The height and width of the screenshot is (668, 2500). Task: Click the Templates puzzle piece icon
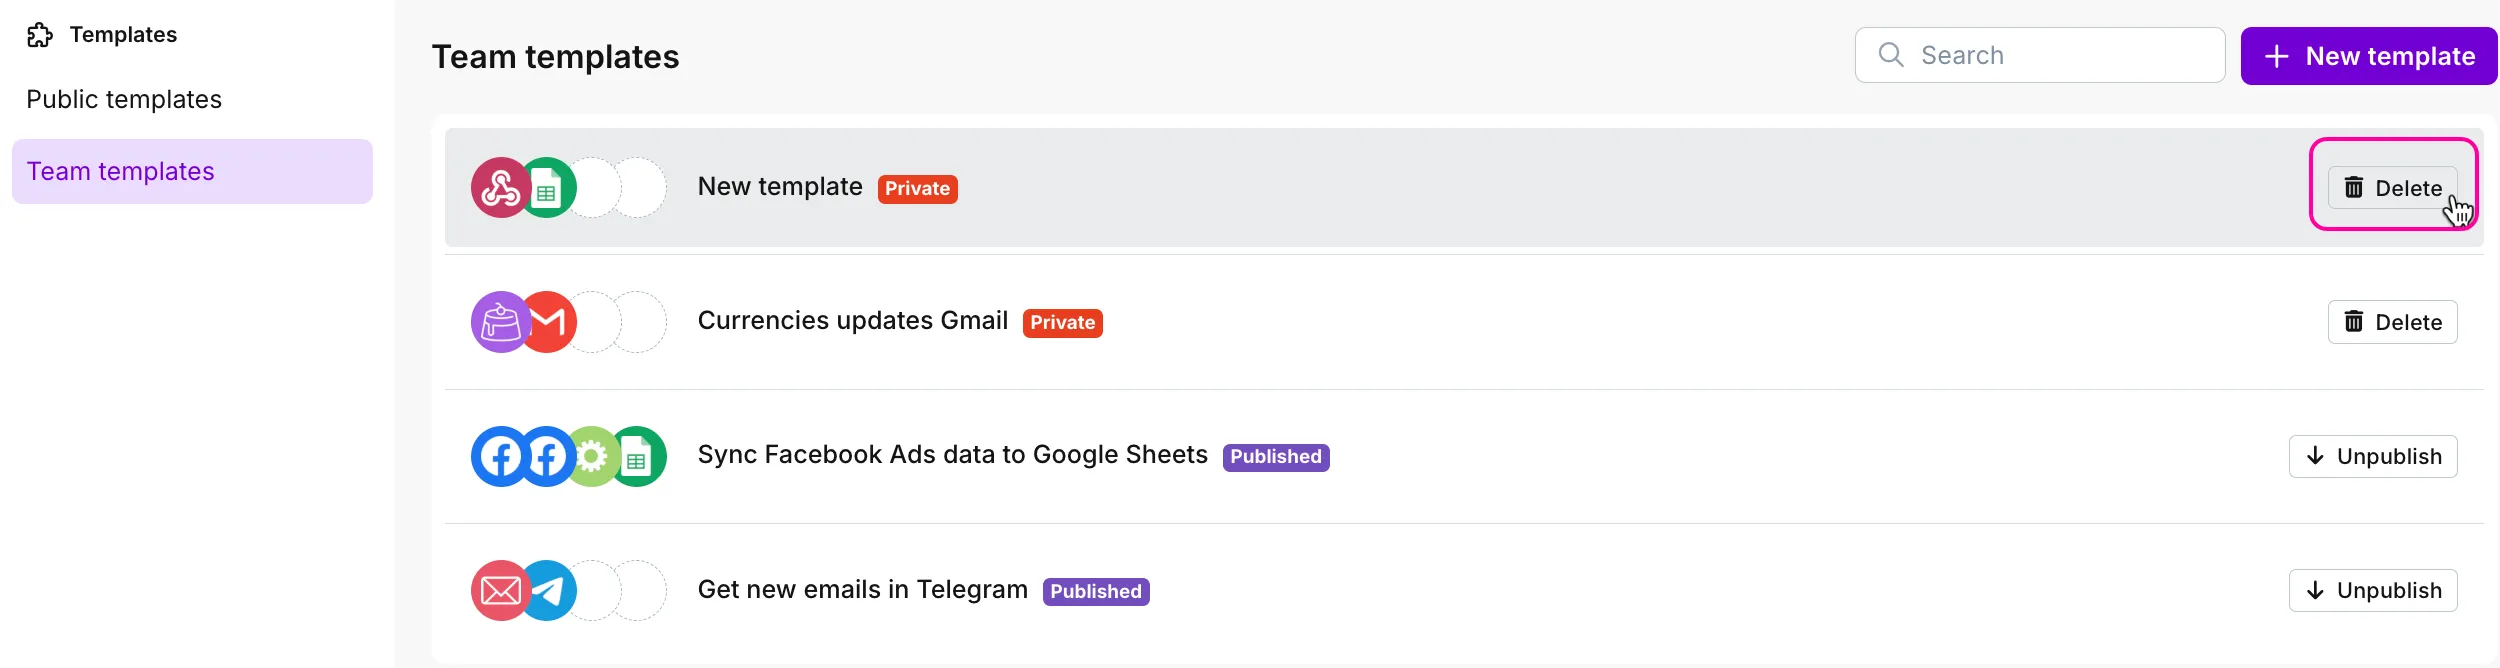40,35
